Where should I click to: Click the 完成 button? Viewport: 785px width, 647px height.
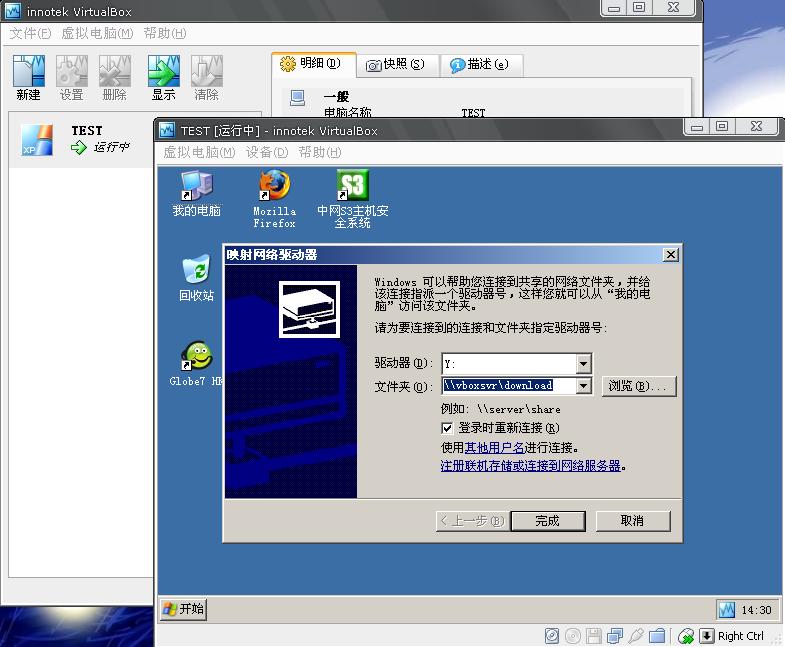[548, 521]
